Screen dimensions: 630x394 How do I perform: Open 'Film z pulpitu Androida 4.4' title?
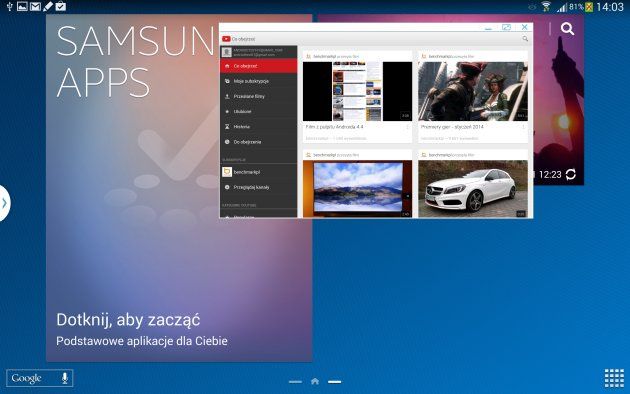click(x=334, y=127)
